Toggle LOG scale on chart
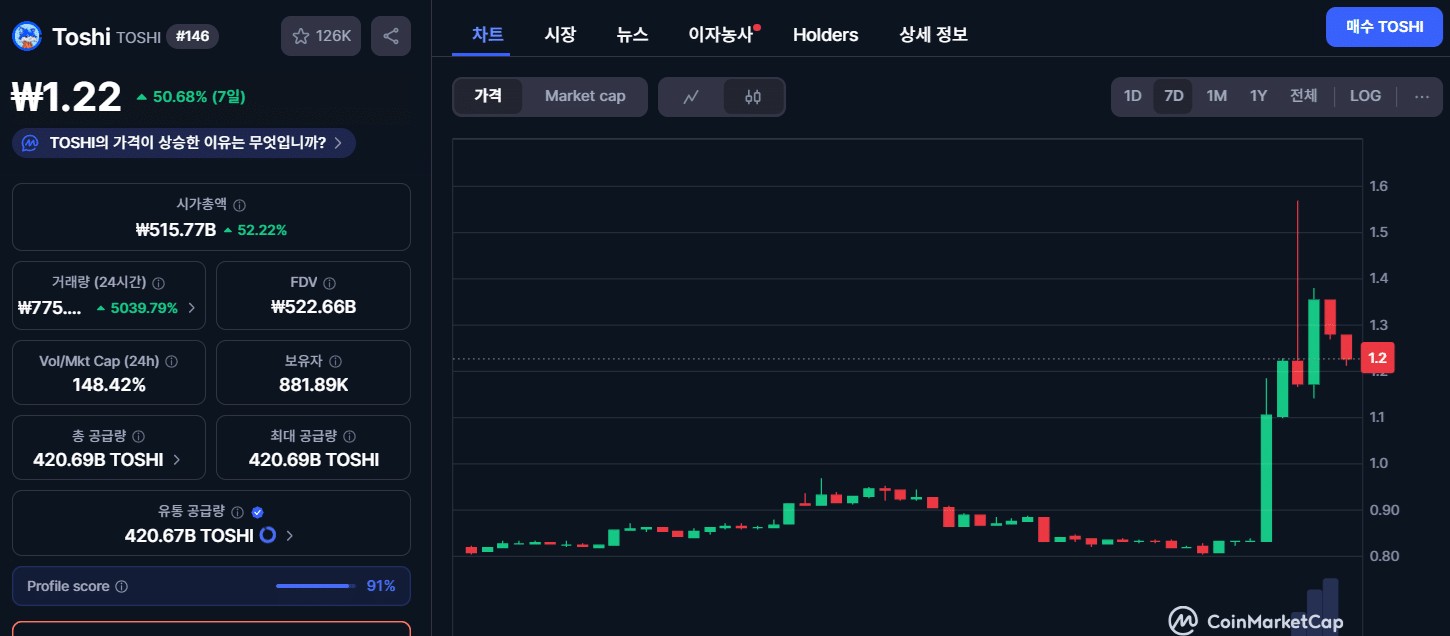 [1365, 96]
